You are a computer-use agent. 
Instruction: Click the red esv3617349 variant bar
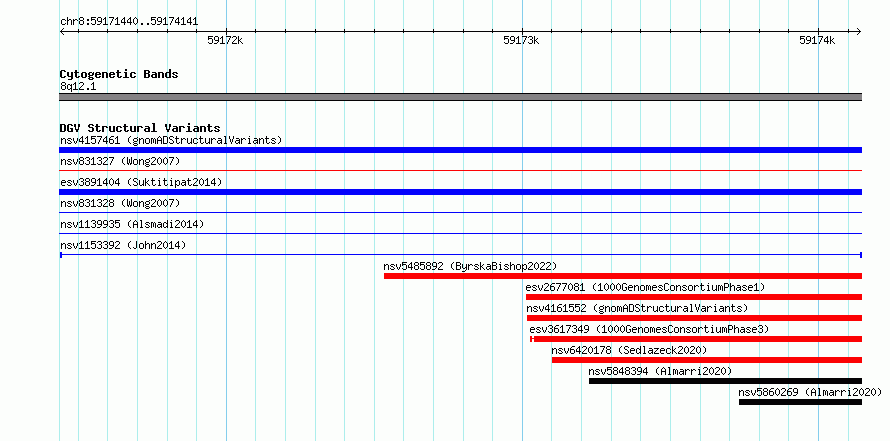click(x=696, y=339)
